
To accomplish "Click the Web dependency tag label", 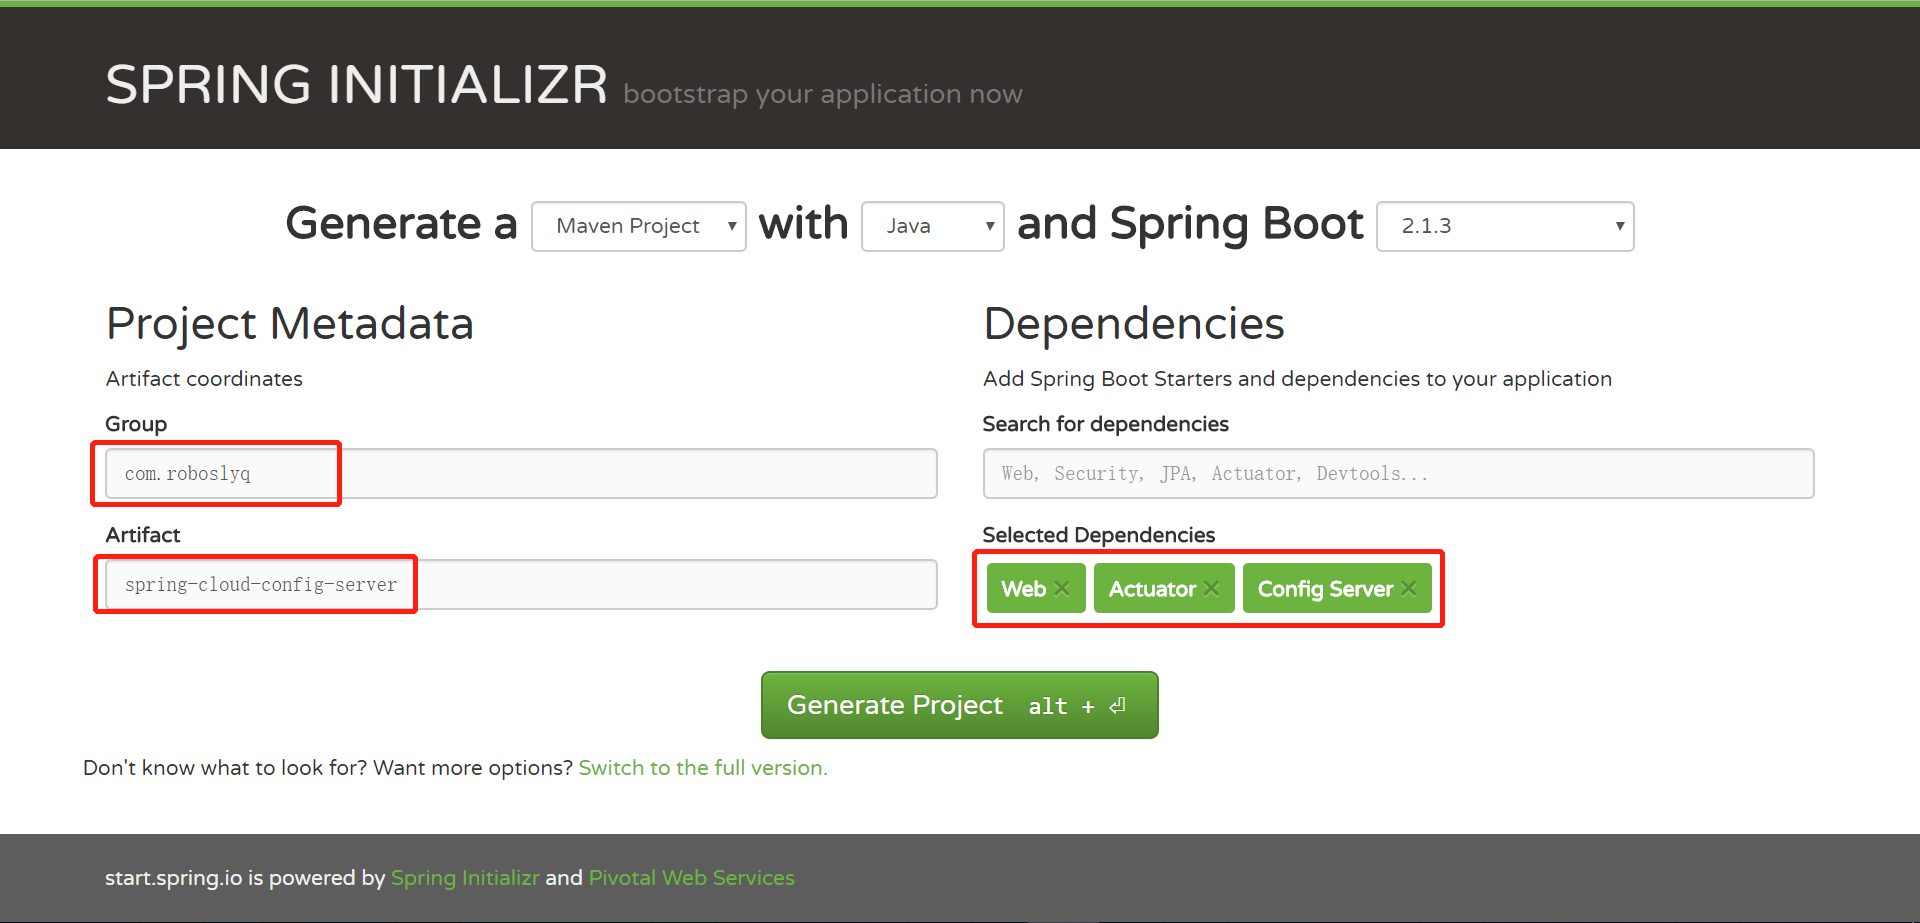I will 1024,589.
